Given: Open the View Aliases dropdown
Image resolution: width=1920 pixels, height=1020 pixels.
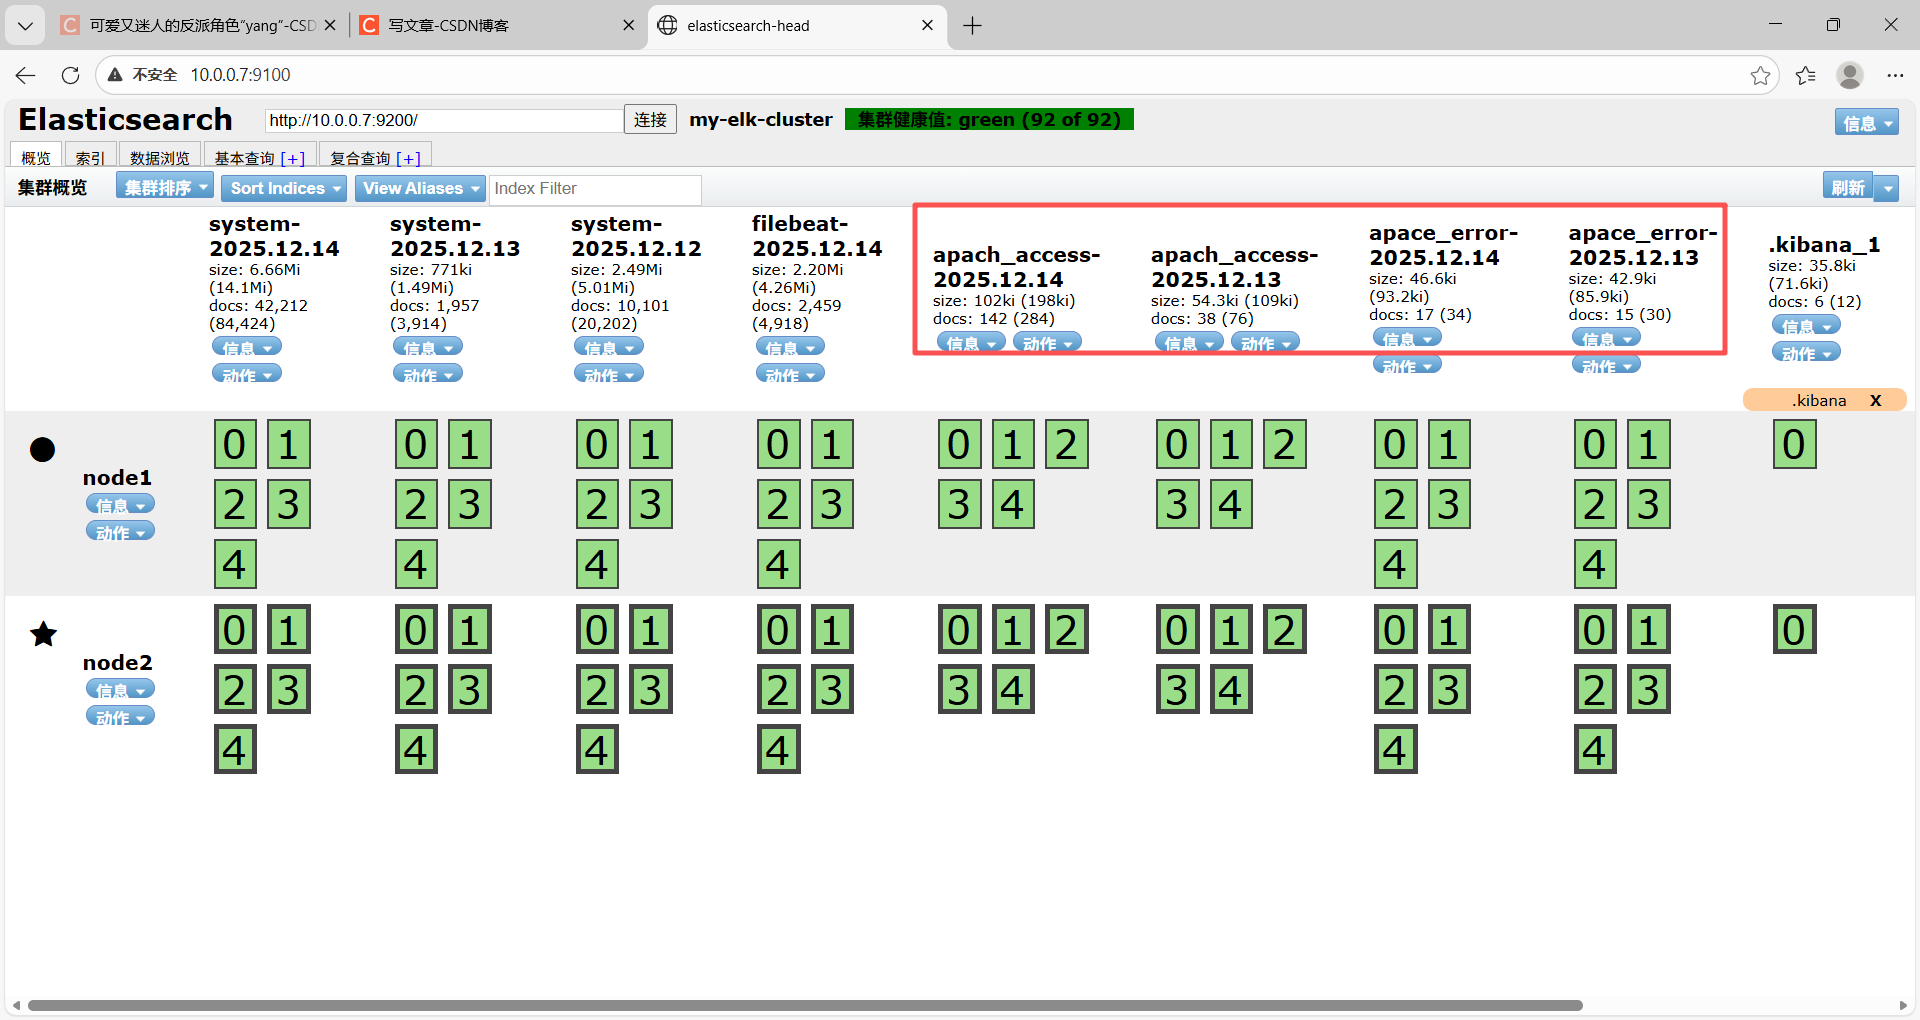Looking at the screenshot, I should pos(420,188).
